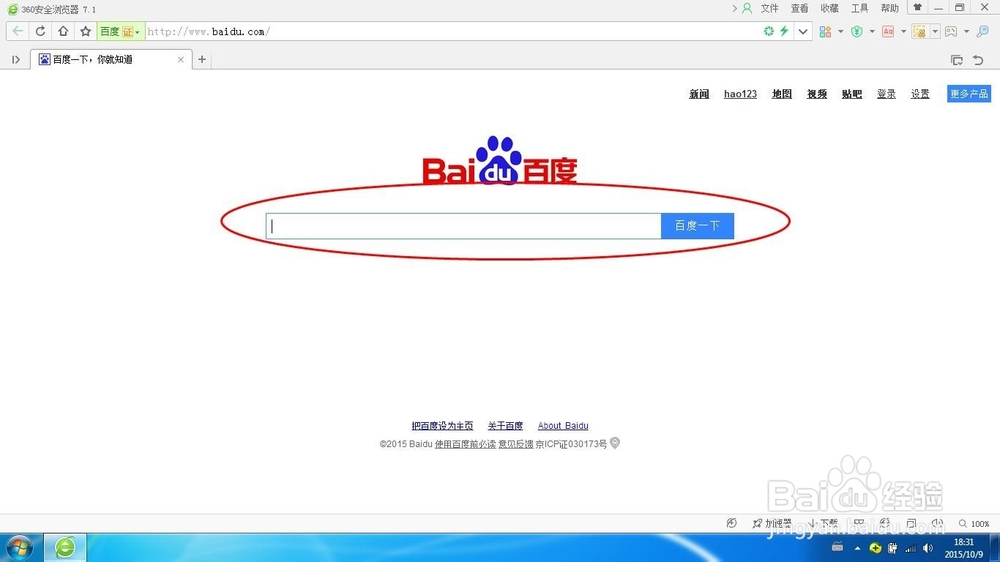Bookmark this page with the star icon
Viewport: 1000px width, 562px height.
85,31
